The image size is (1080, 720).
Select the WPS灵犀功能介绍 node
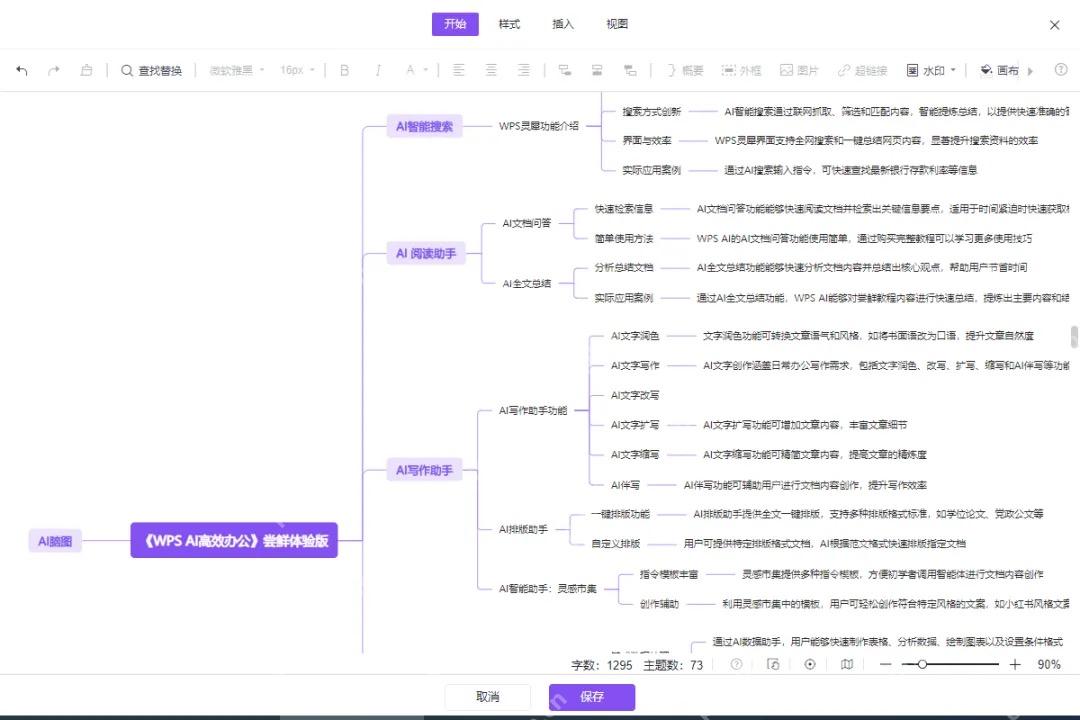click(x=539, y=126)
